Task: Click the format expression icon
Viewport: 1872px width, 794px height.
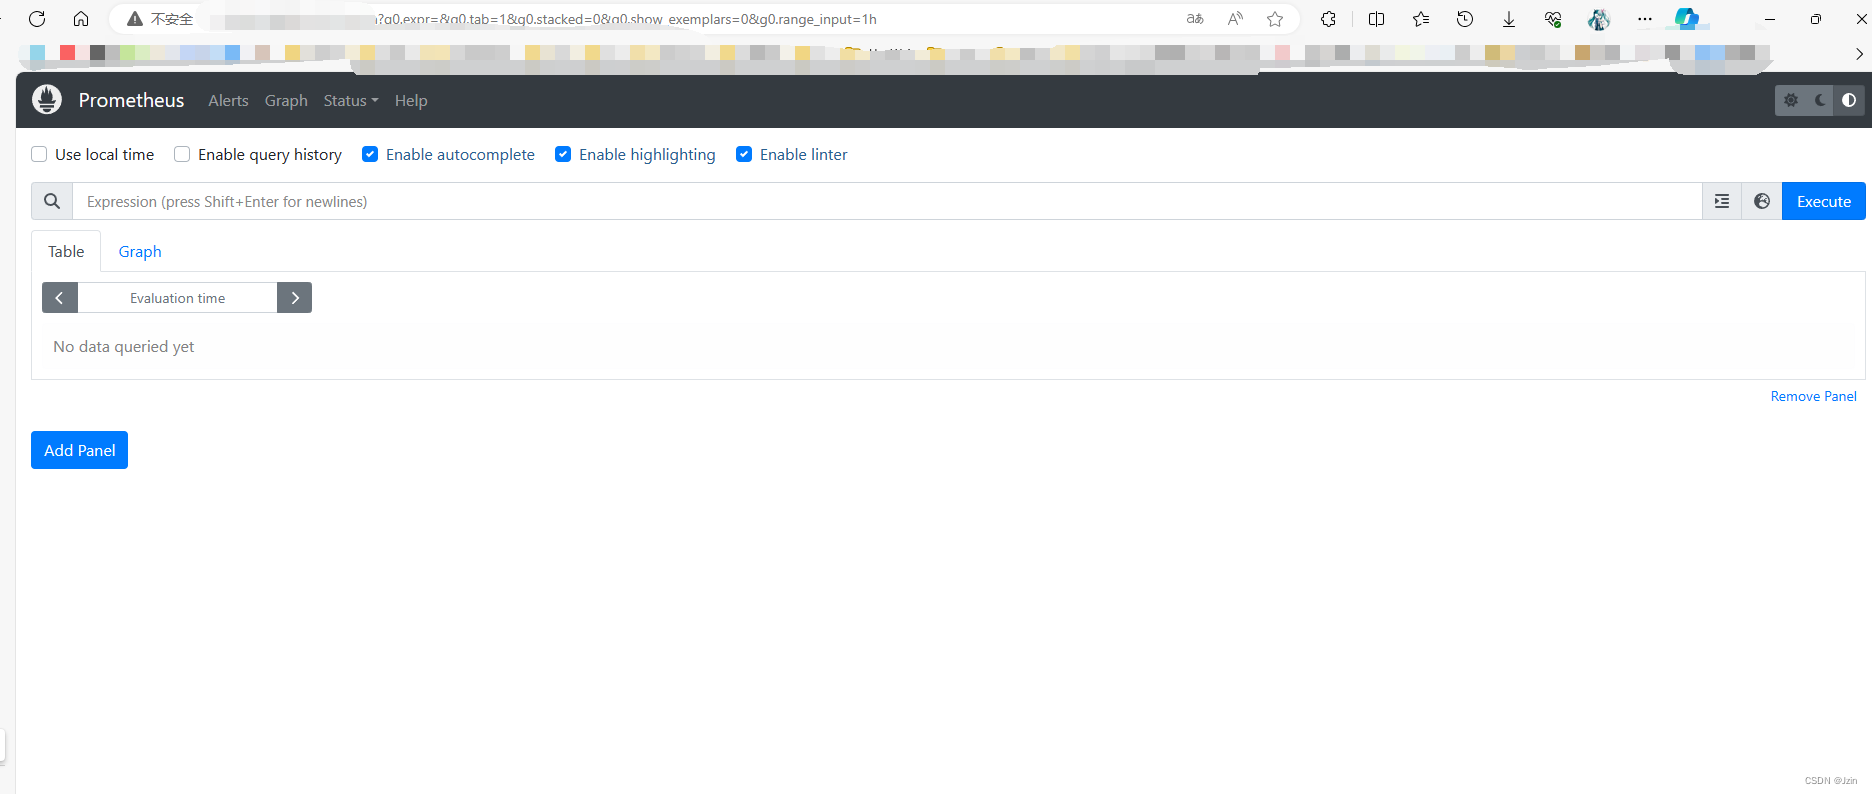Action: [x=1722, y=201]
